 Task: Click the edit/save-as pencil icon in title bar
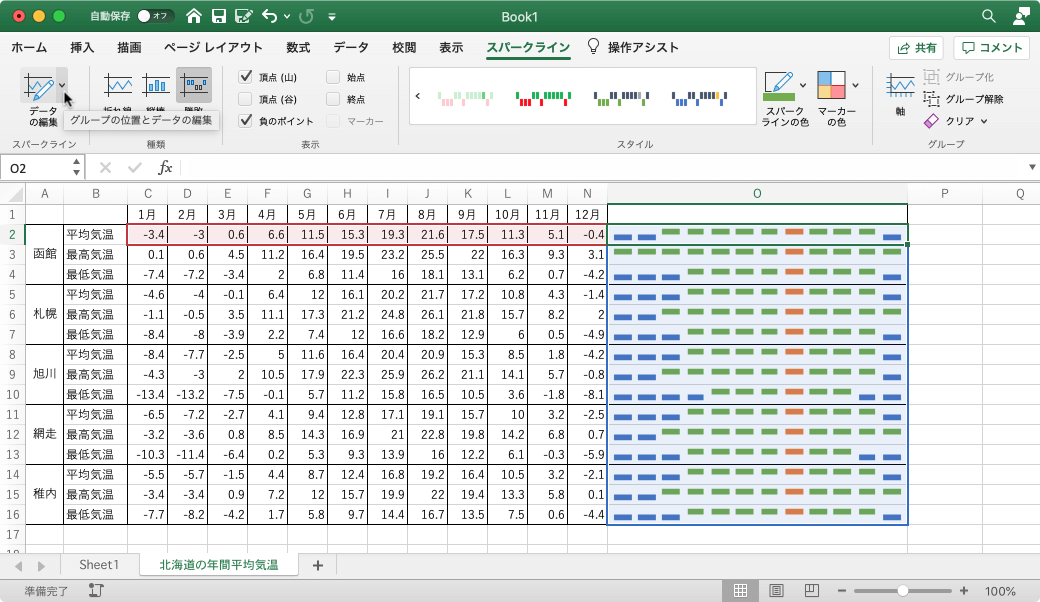[243, 16]
